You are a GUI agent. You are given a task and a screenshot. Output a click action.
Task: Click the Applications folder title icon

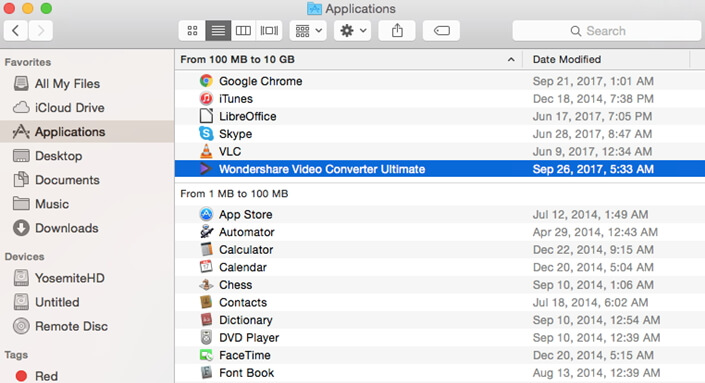314,8
